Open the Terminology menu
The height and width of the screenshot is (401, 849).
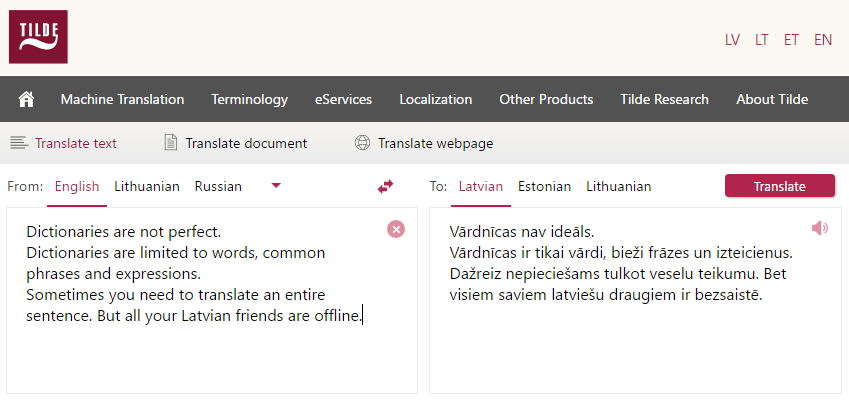tap(250, 100)
